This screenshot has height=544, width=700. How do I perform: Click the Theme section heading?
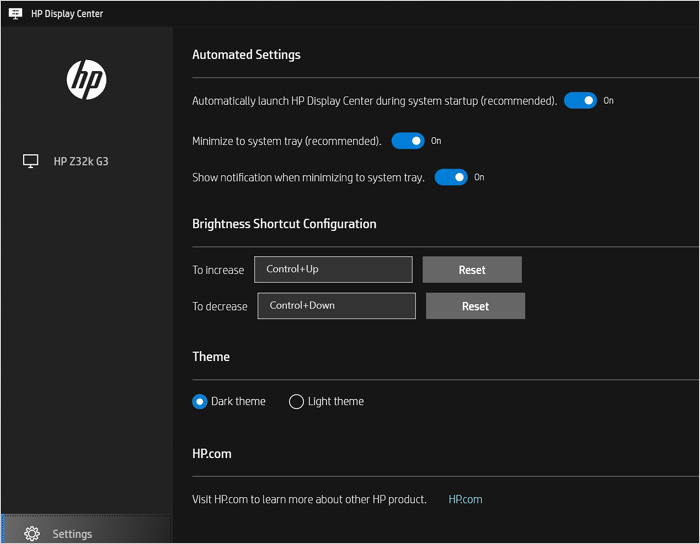click(x=211, y=357)
